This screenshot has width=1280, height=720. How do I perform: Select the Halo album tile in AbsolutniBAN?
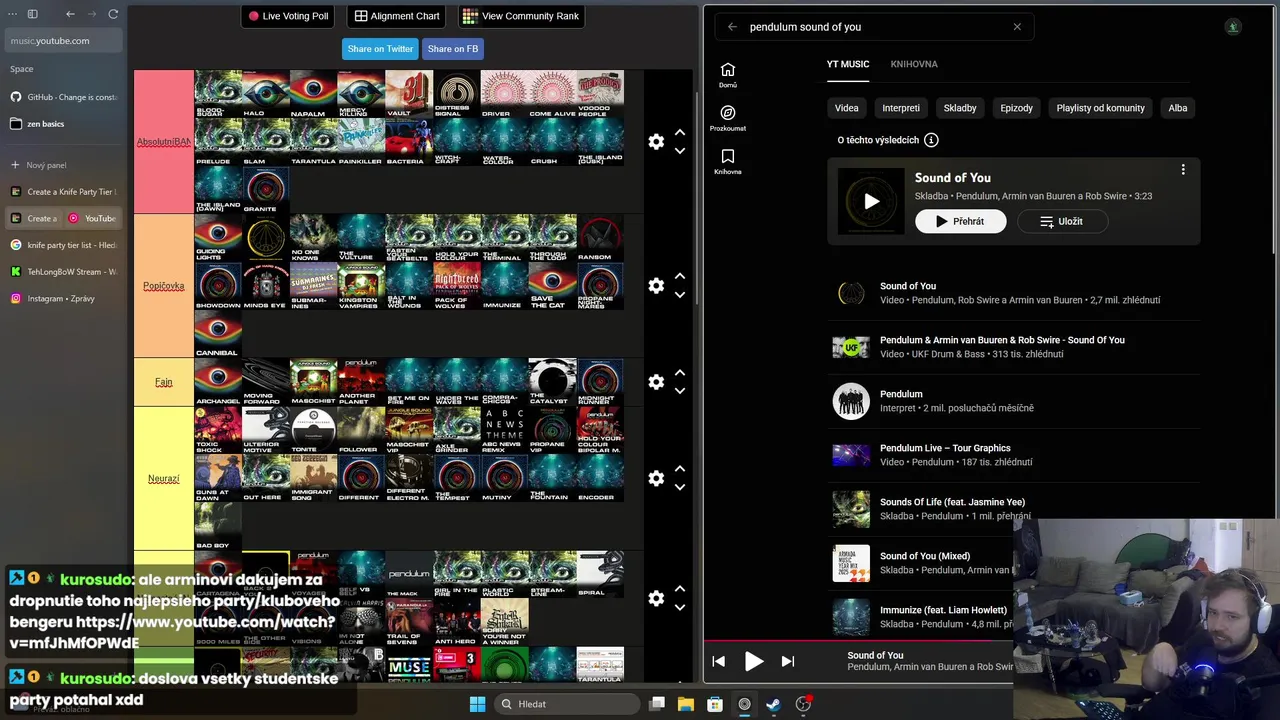point(265,94)
